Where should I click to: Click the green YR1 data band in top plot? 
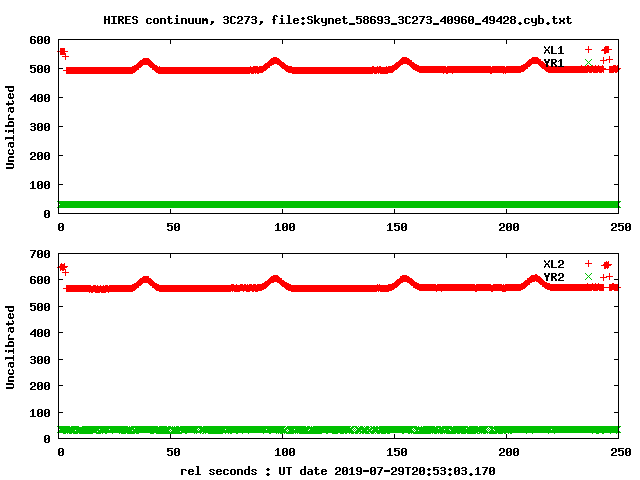click(x=338, y=204)
